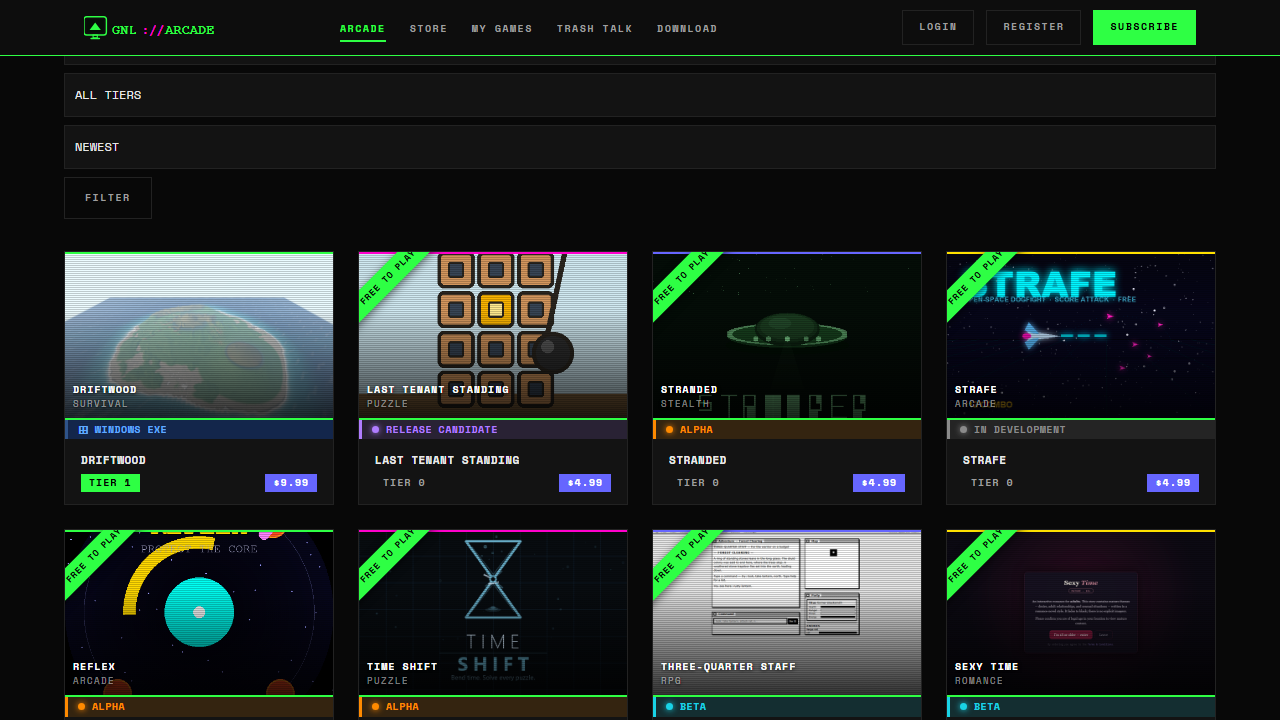Open the Driftwood island thumbnail

click(x=199, y=335)
